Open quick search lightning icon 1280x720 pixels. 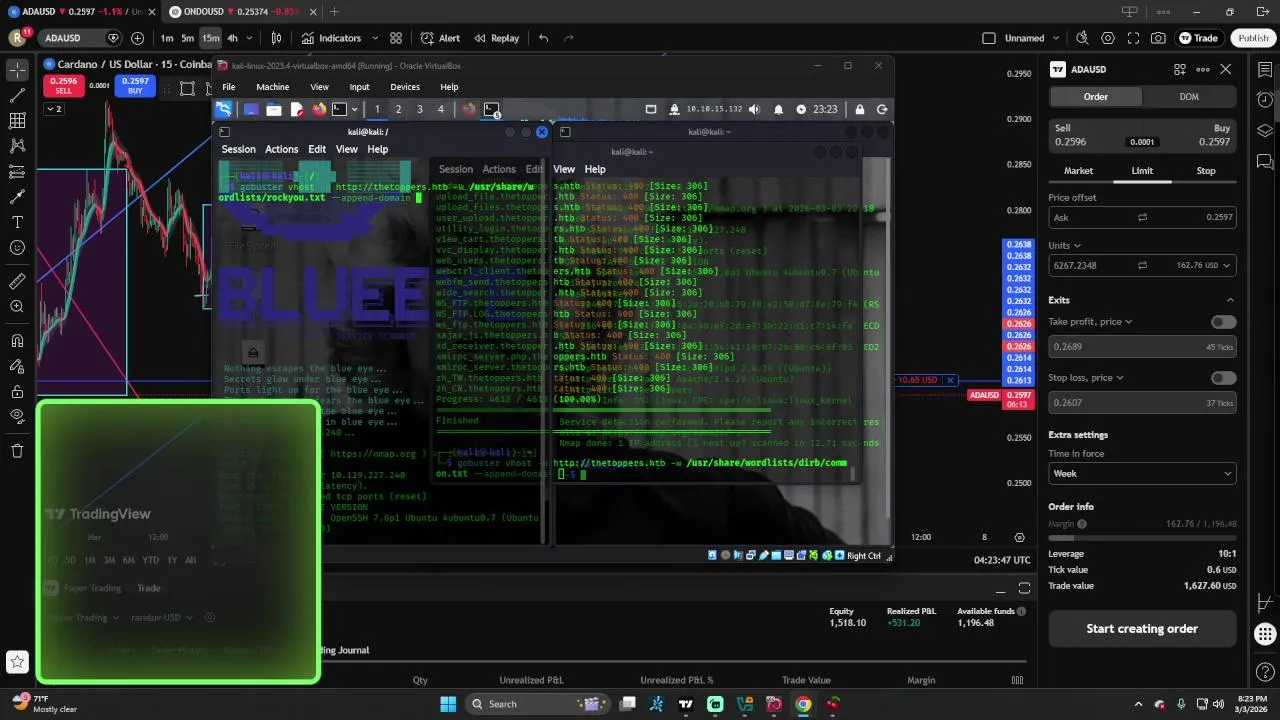[1082, 38]
